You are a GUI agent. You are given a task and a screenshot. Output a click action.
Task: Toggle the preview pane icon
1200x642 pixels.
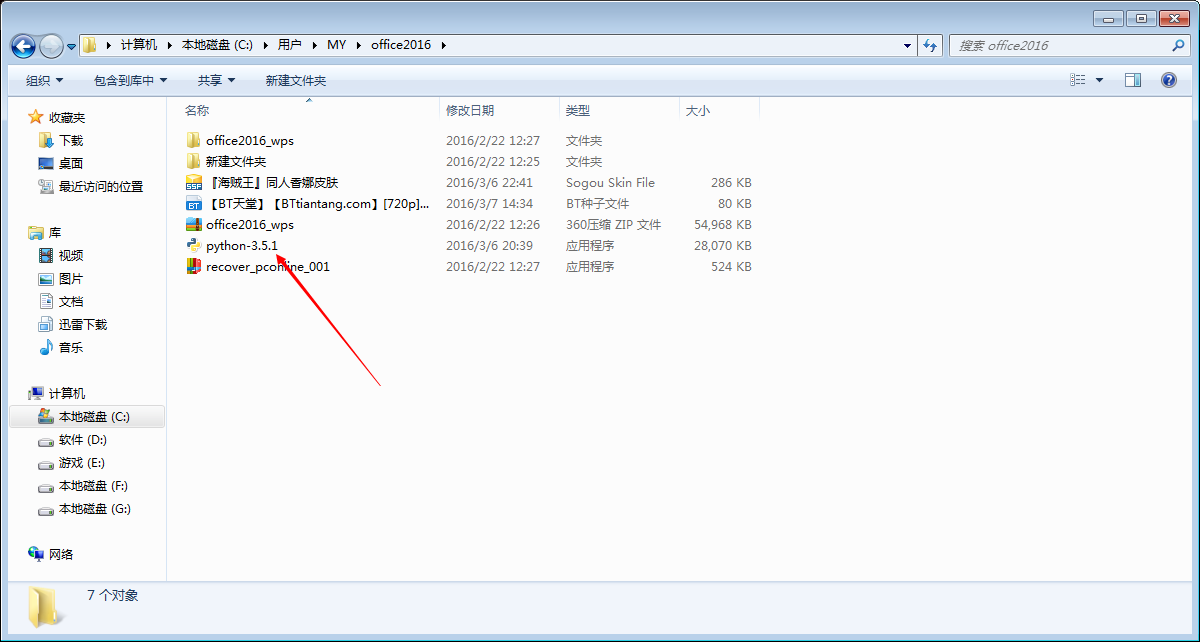(x=1133, y=80)
